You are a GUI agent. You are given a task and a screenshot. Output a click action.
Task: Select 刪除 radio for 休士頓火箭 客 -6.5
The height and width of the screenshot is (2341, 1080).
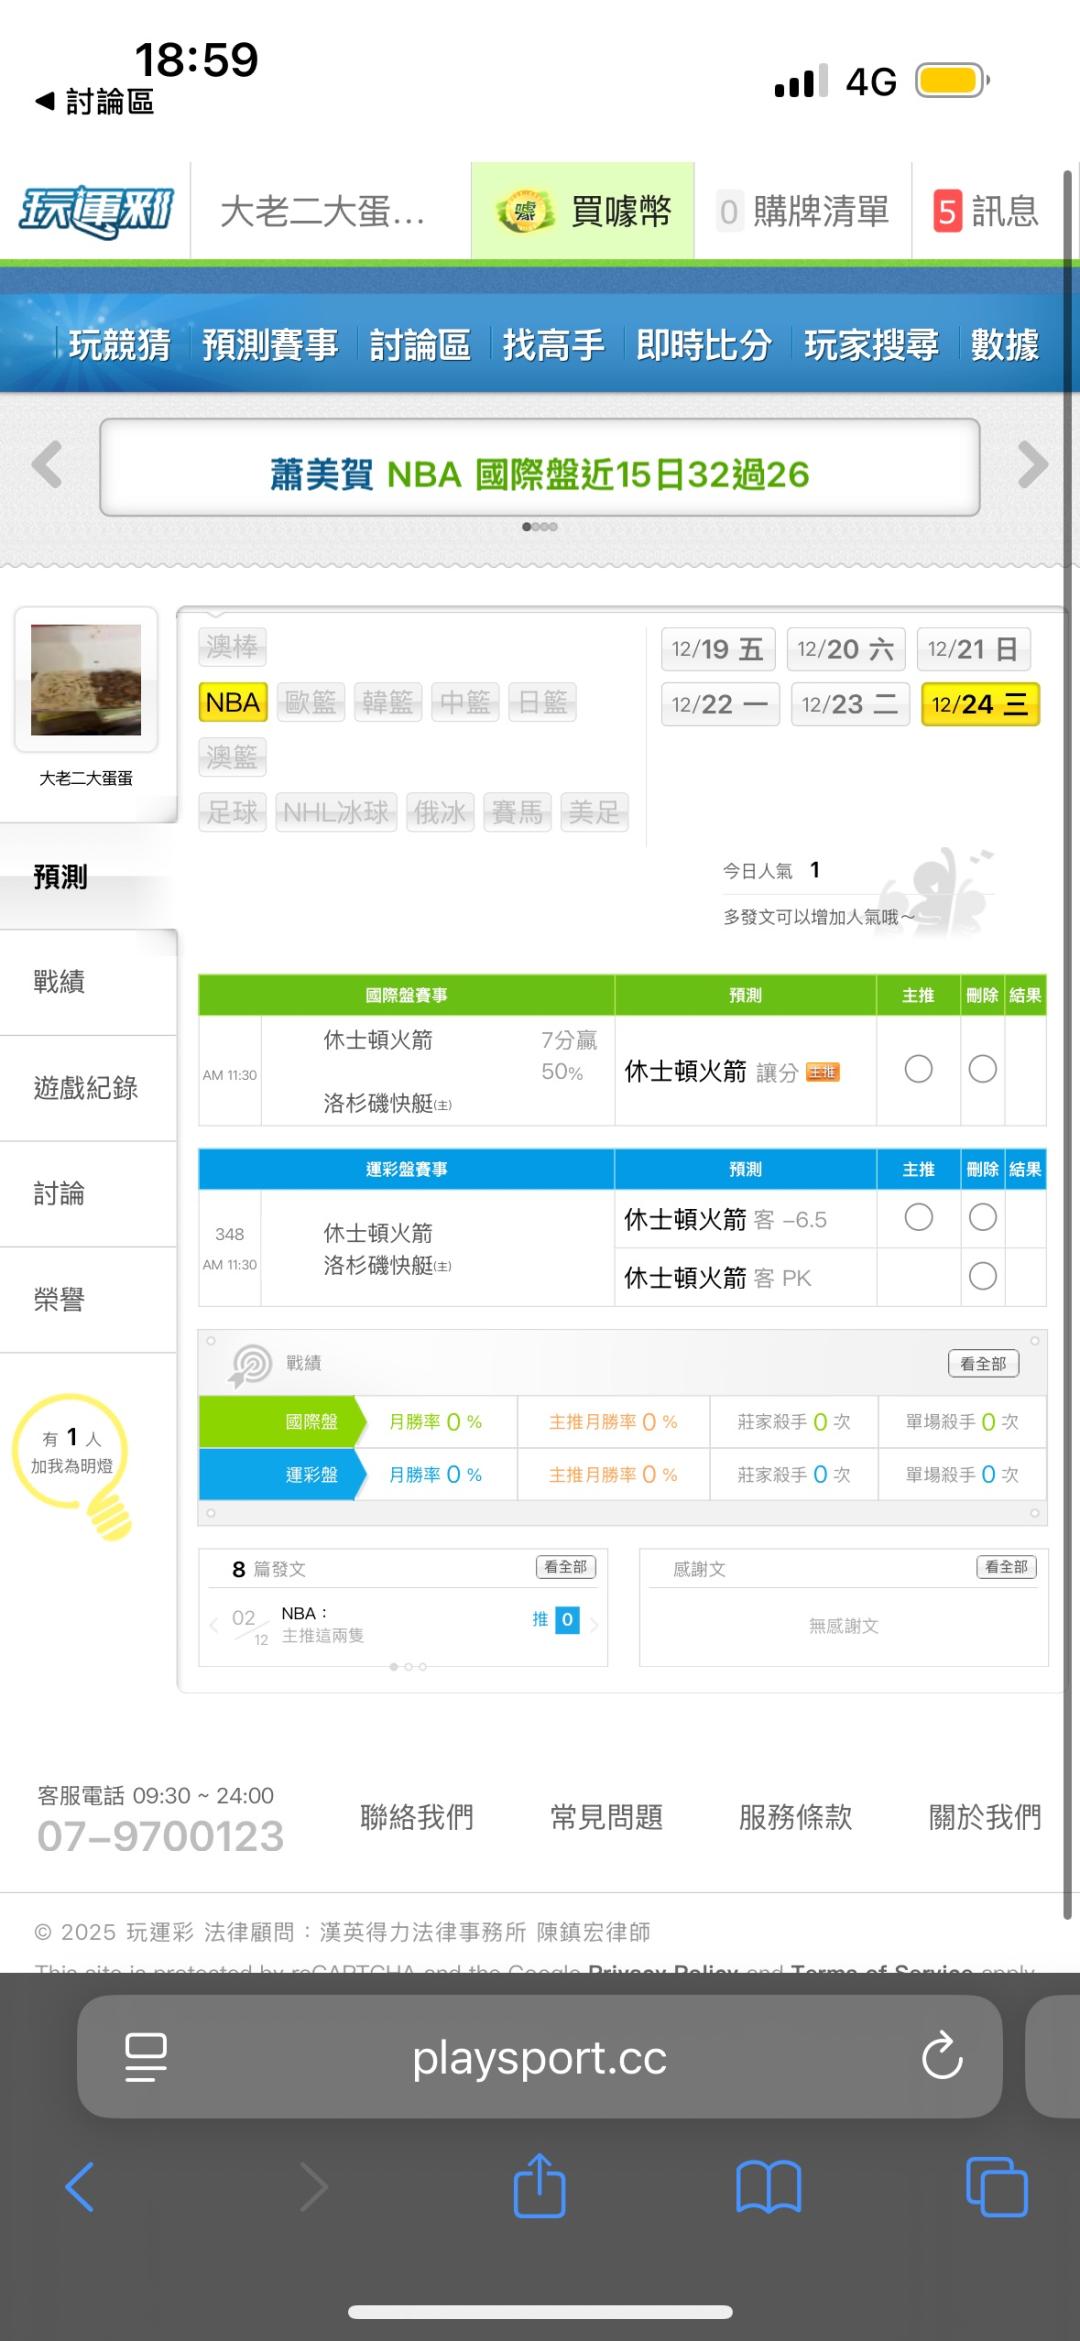coord(983,1217)
